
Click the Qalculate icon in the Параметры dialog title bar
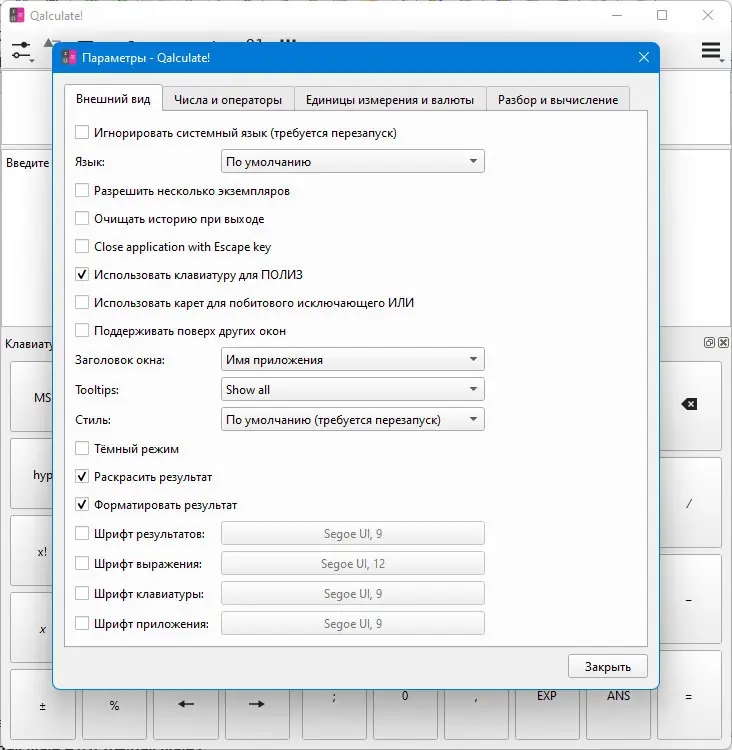click(69, 58)
